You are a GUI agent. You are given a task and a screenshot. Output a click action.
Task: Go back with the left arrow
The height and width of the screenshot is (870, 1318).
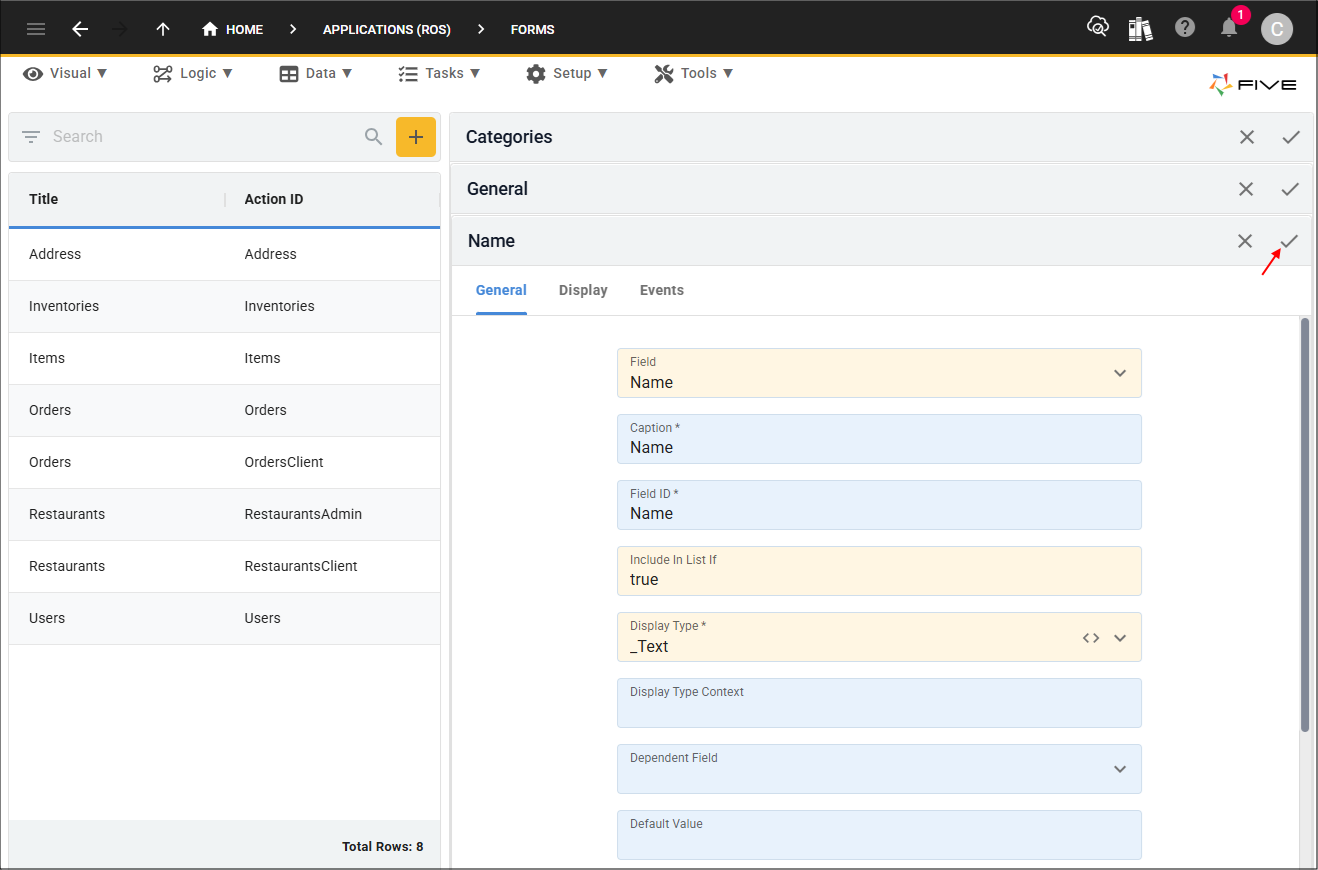80,29
